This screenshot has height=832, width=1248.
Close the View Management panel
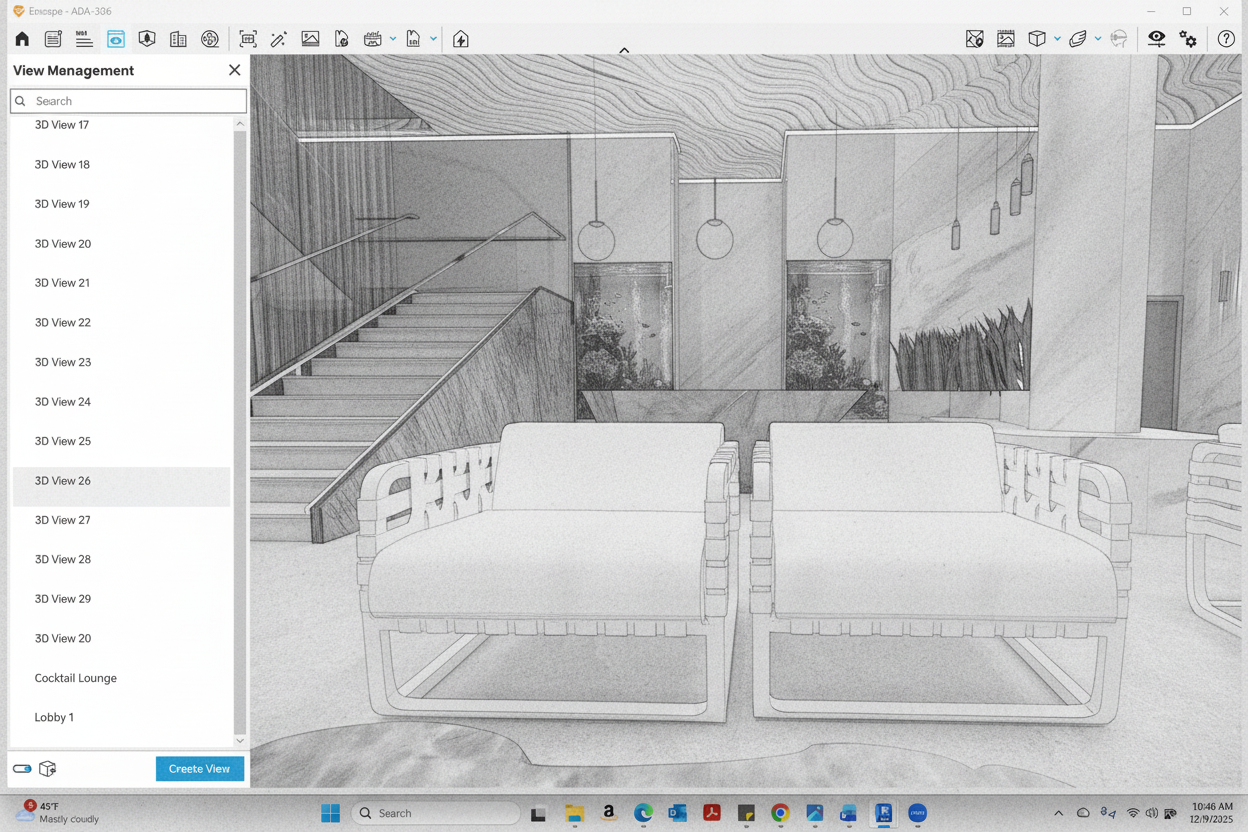[x=234, y=71]
